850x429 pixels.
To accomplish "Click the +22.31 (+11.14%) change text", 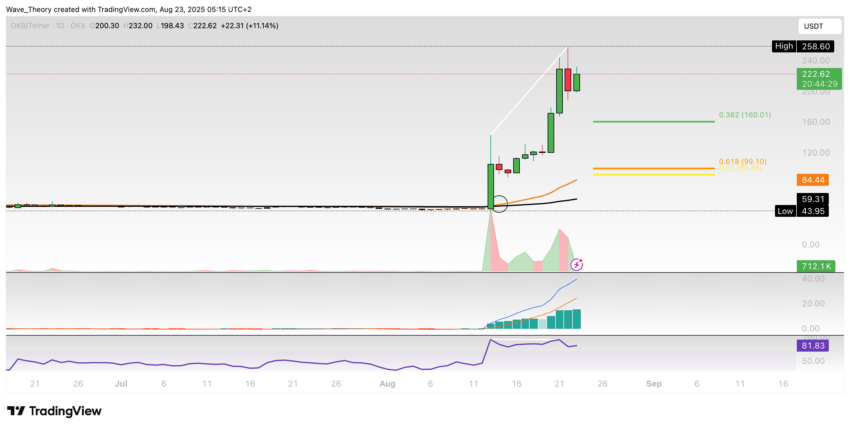I will tap(249, 25).
